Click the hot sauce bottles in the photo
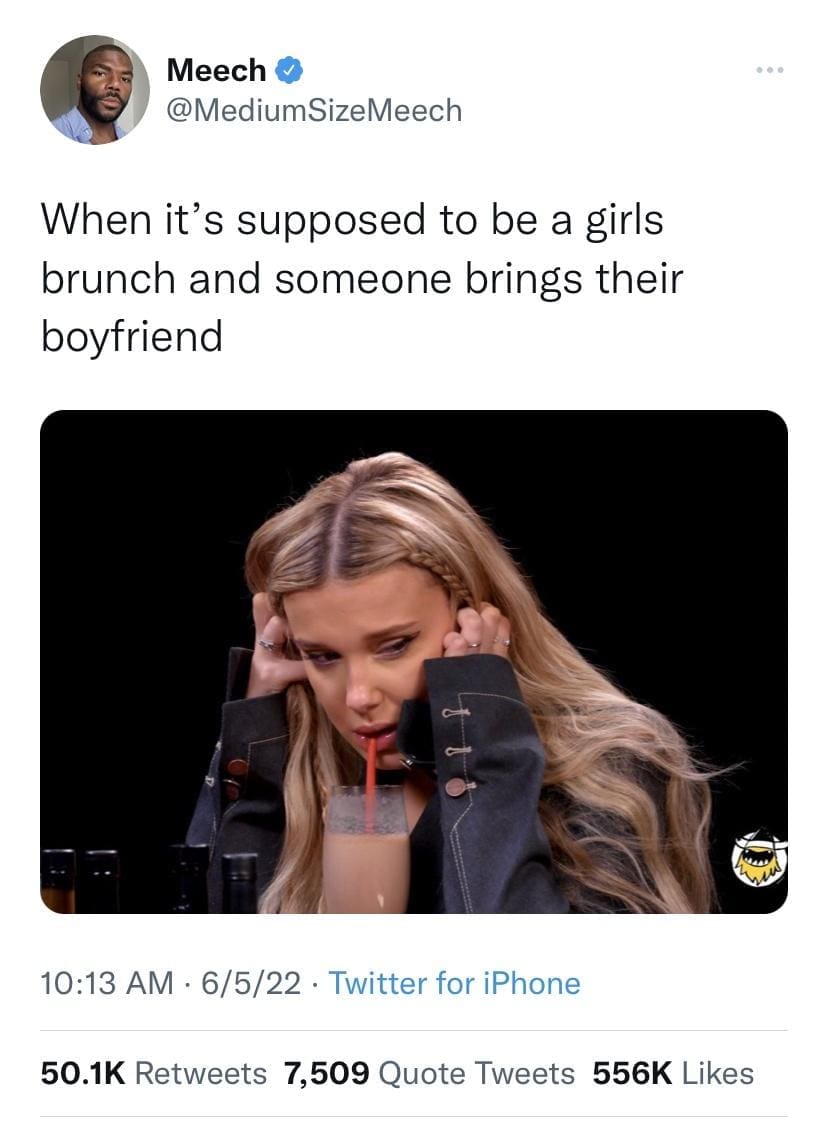Image resolution: width=828 pixels, height=1129 pixels. click(x=150, y=881)
